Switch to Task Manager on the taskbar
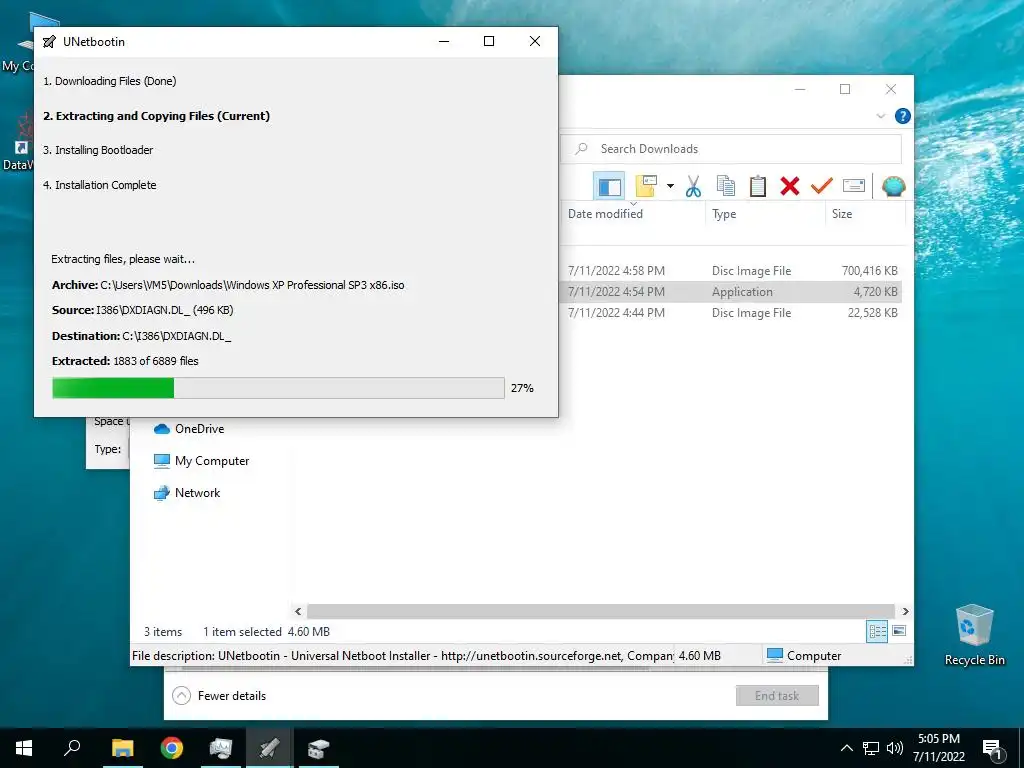This screenshot has height=768, width=1024. click(x=221, y=748)
